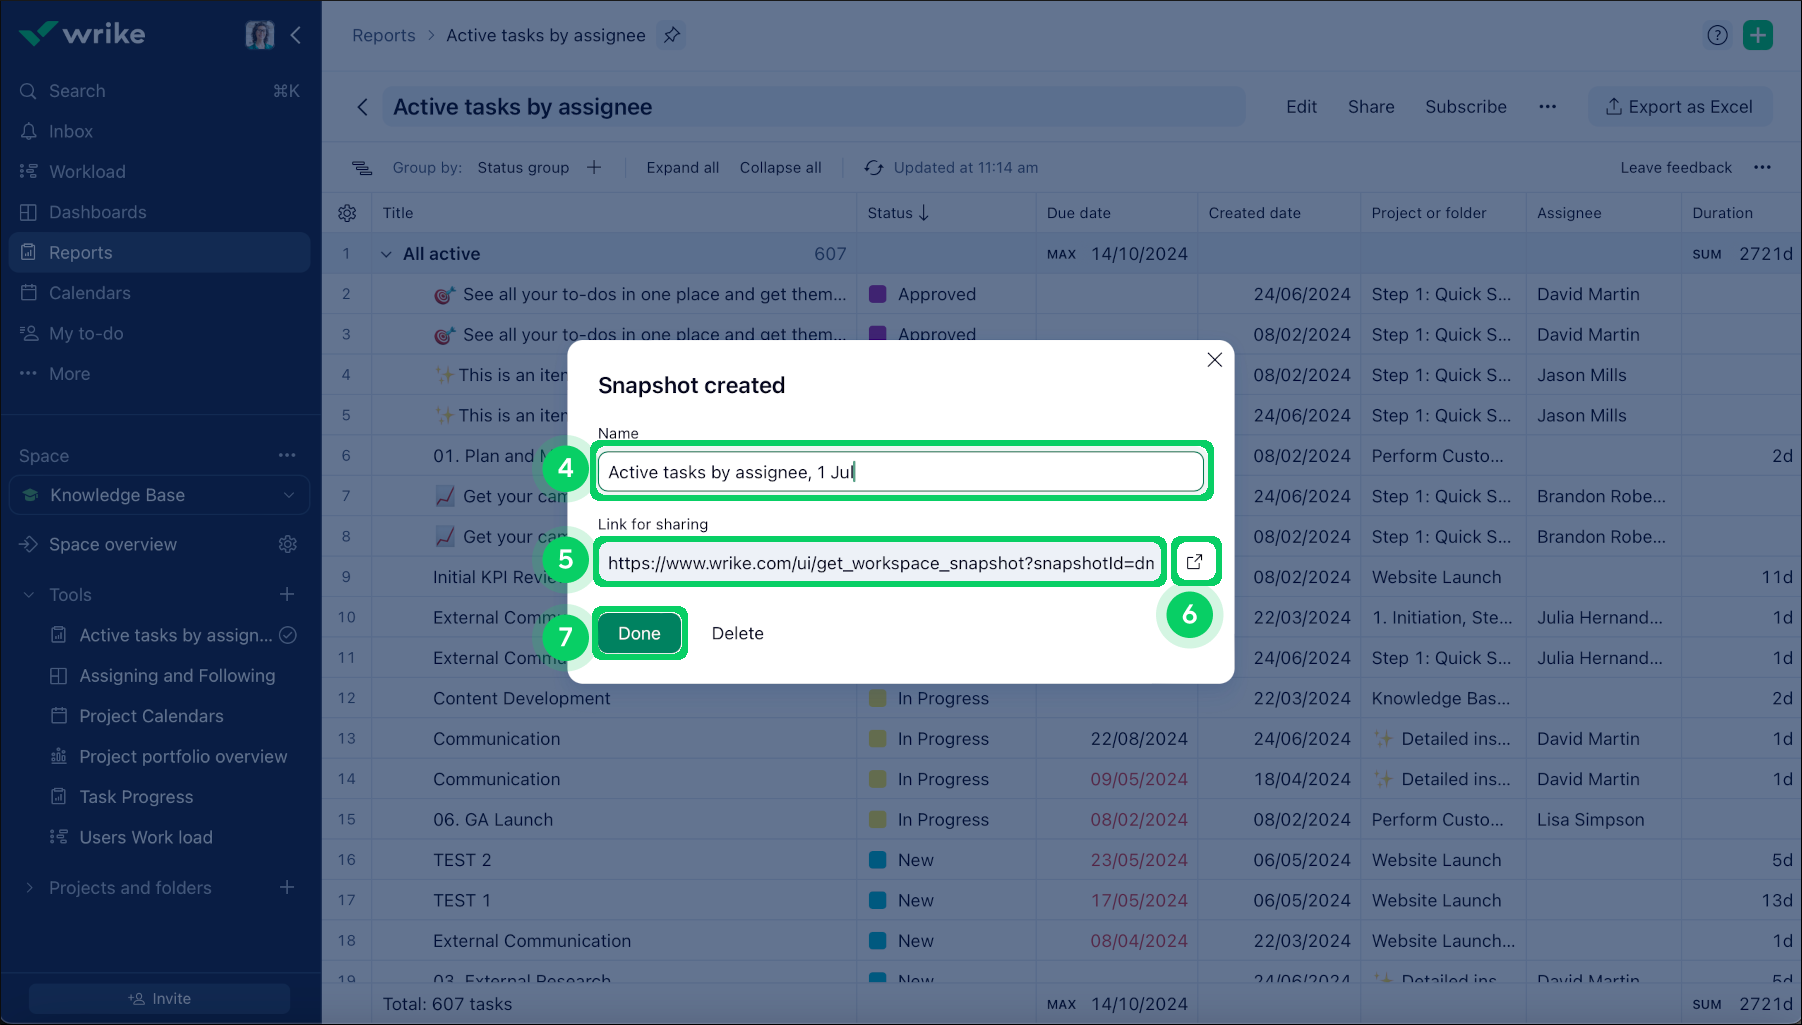Close the Snapshot created dialog
The height and width of the screenshot is (1025, 1802).
1214,360
